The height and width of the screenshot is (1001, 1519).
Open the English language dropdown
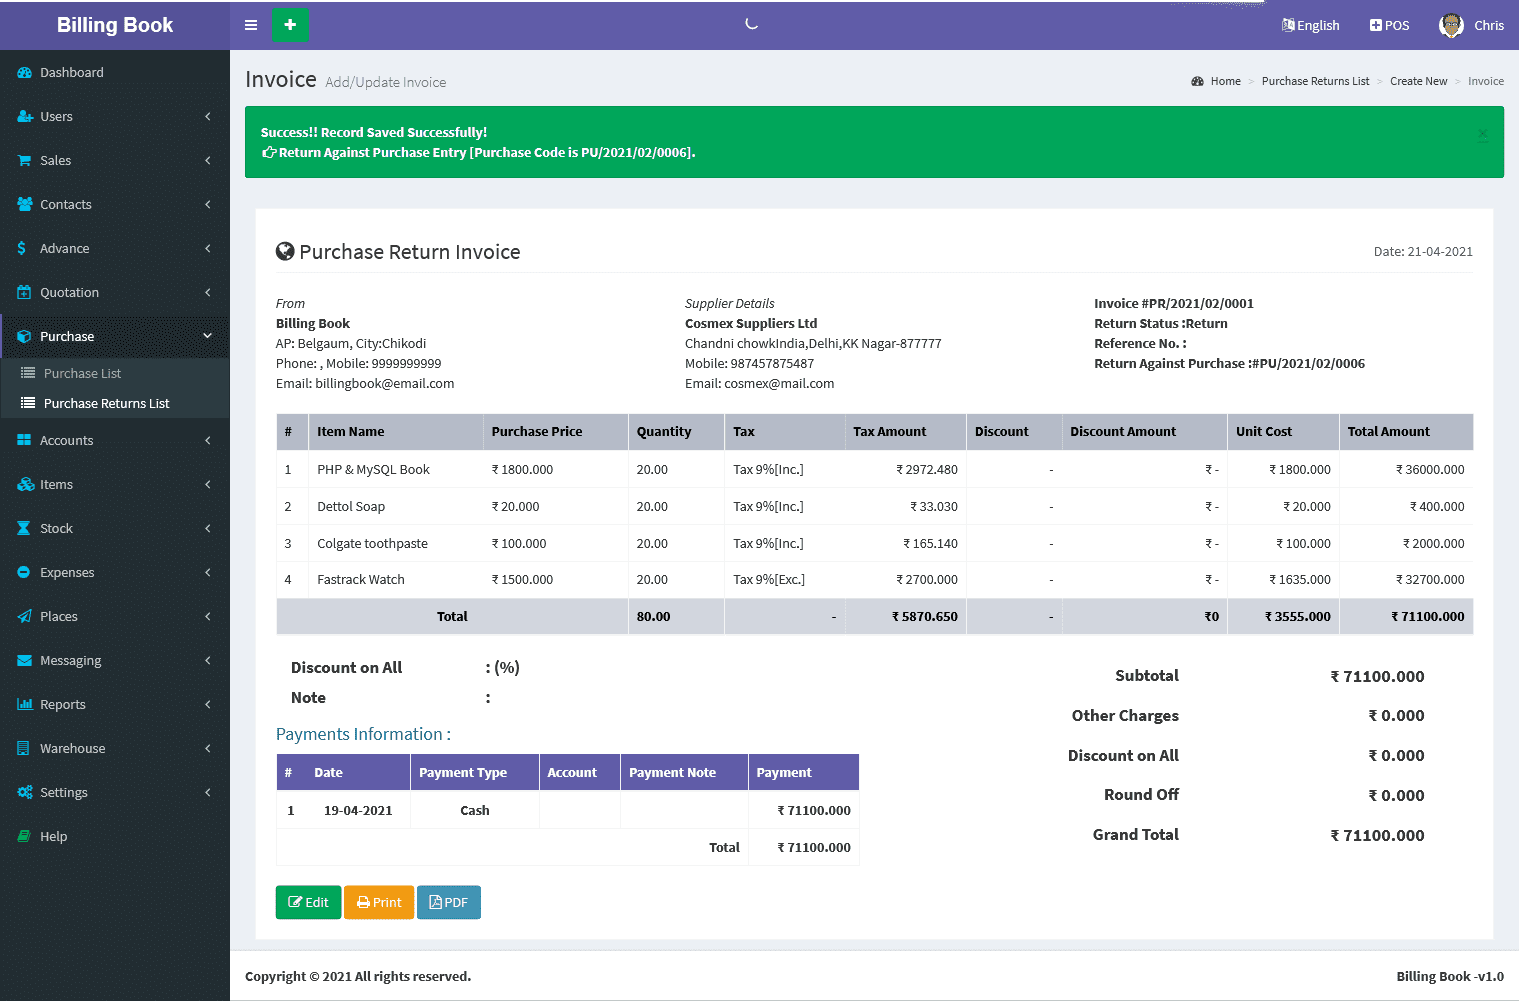pos(1310,25)
